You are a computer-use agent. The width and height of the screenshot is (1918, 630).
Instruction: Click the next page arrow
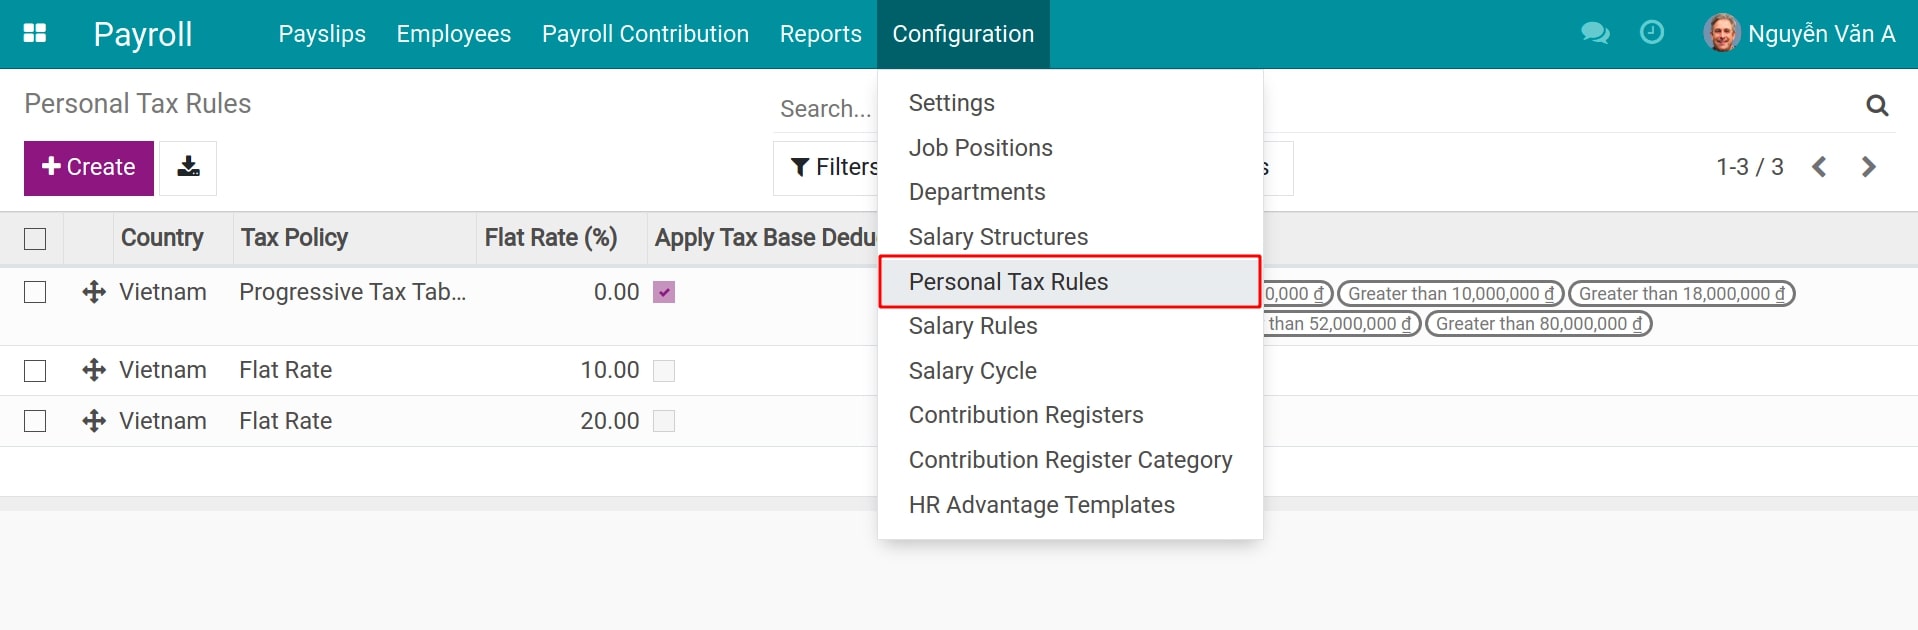(x=1868, y=167)
